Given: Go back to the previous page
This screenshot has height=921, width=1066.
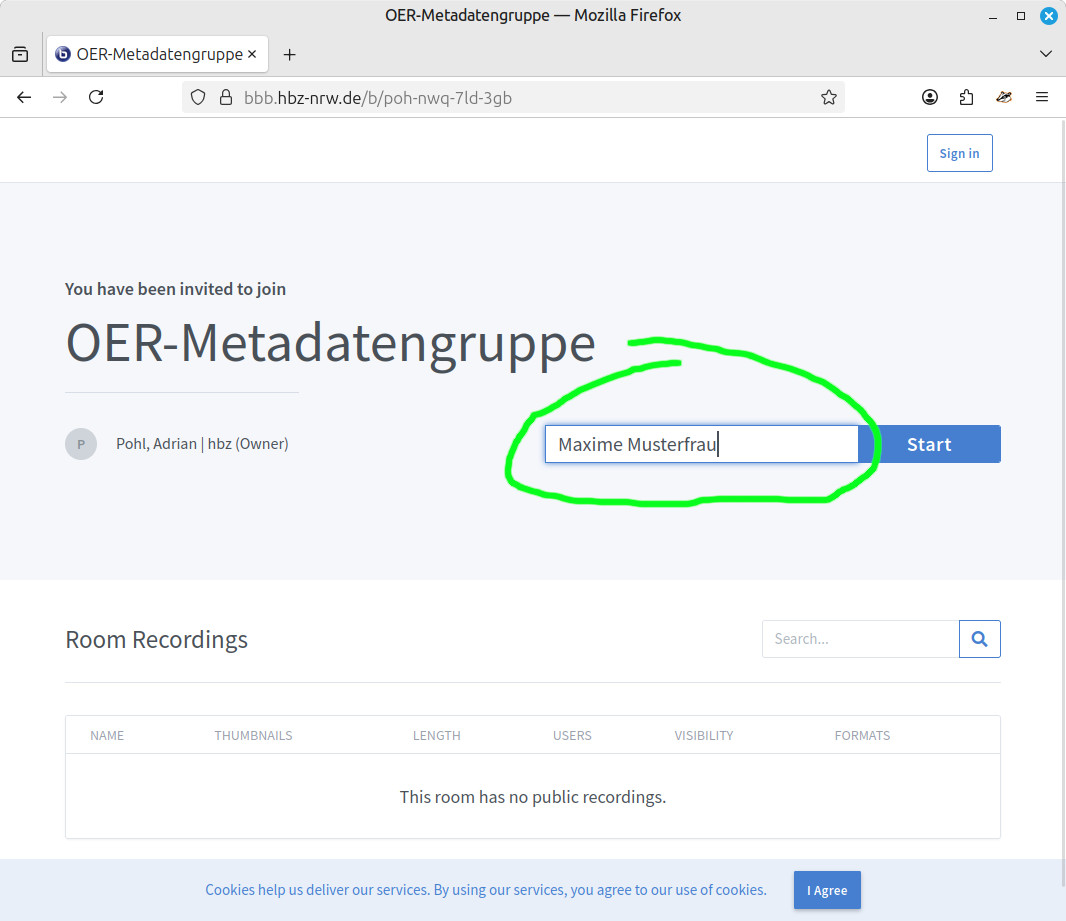Looking at the screenshot, I should pos(24,97).
